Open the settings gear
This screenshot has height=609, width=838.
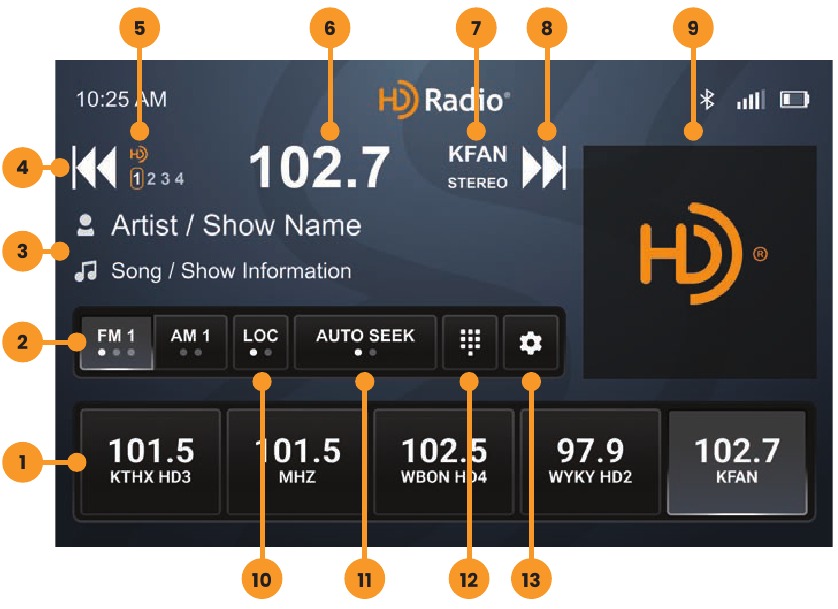(x=530, y=342)
